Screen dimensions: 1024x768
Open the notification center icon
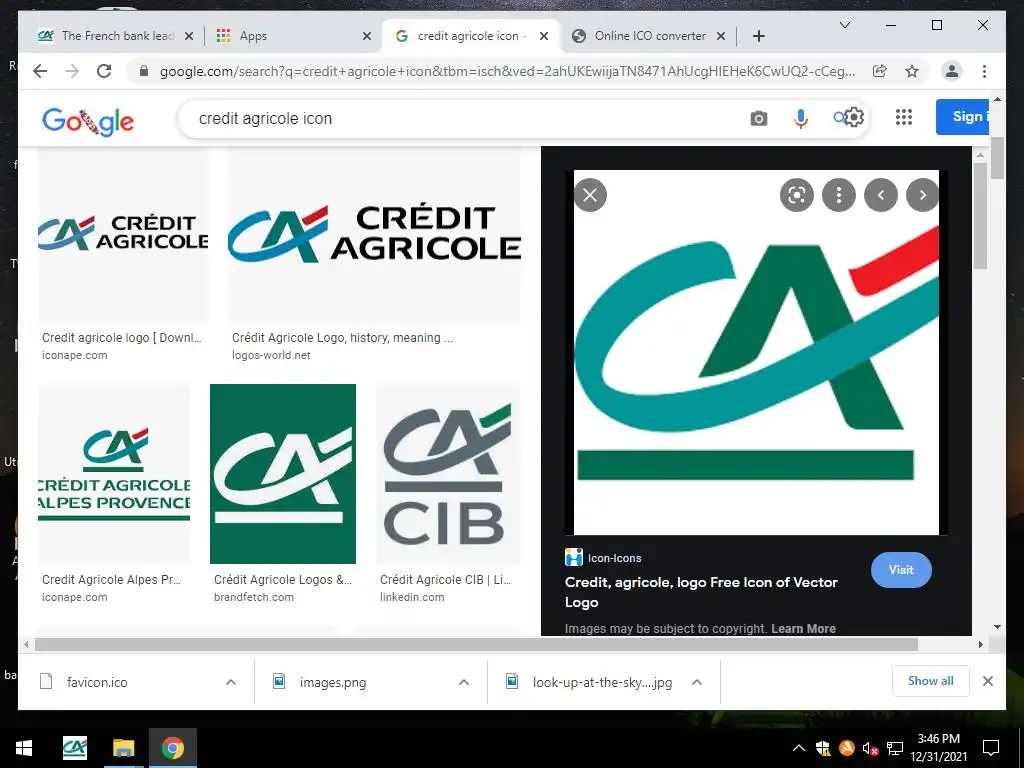pos(991,748)
